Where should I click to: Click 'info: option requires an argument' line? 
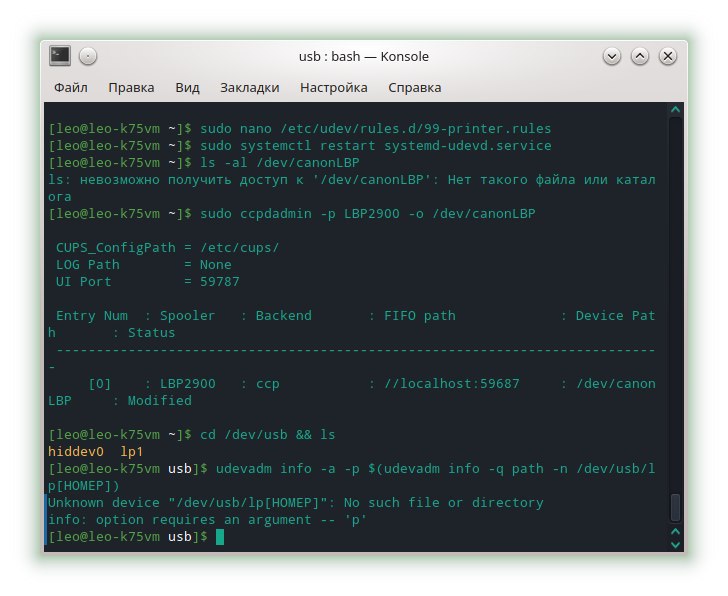(x=208, y=520)
